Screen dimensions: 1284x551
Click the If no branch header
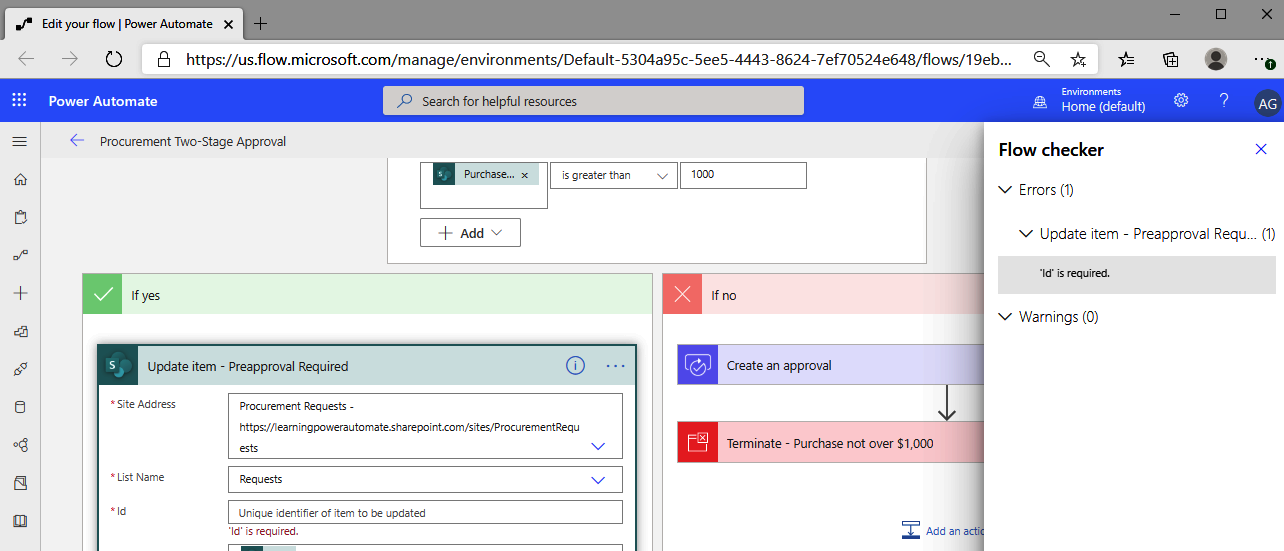click(x=823, y=295)
